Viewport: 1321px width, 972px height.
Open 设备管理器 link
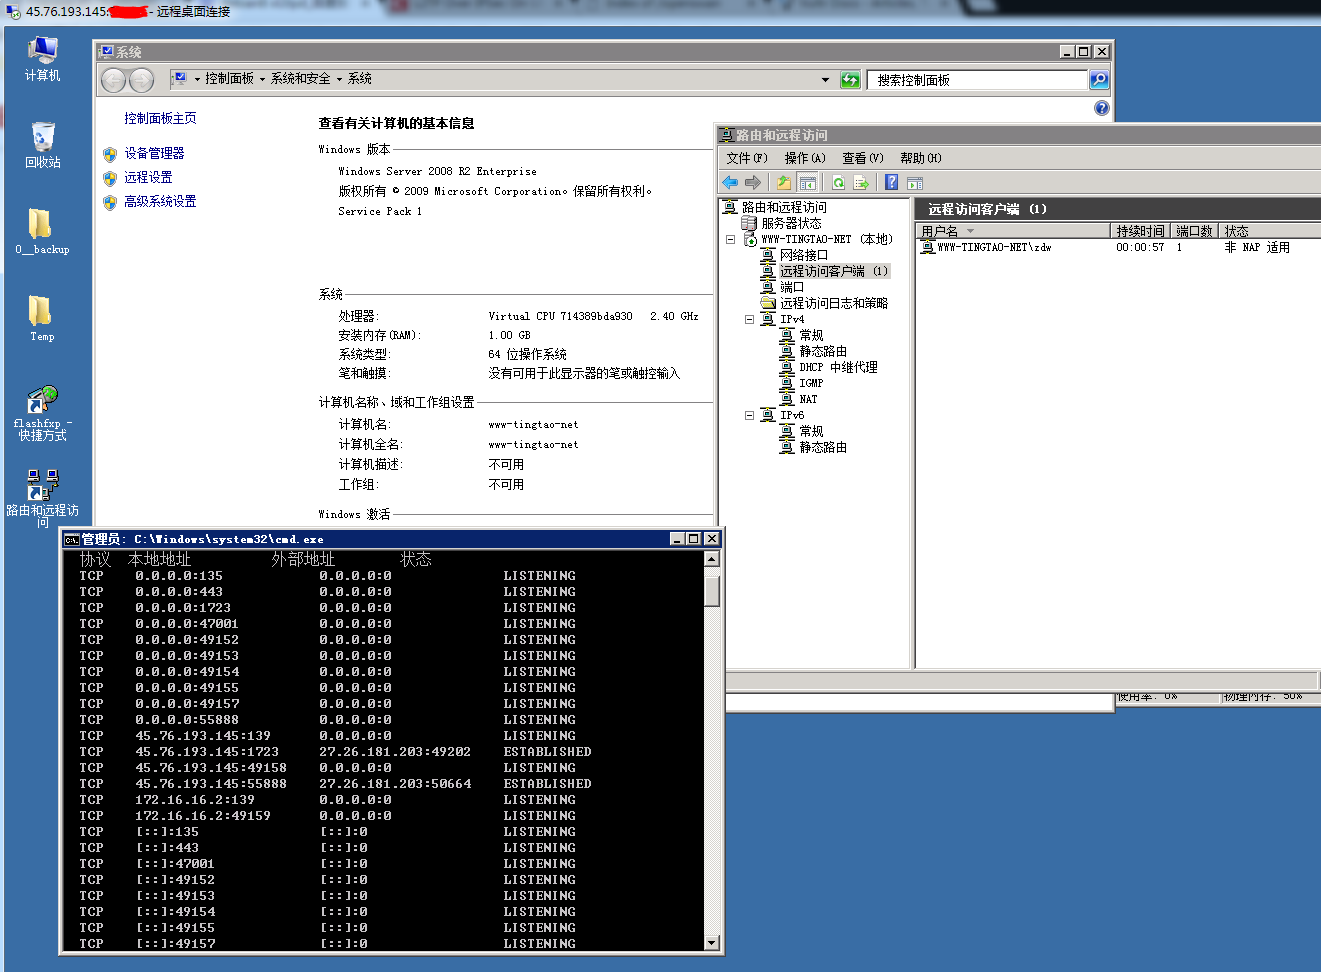[x=154, y=153]
